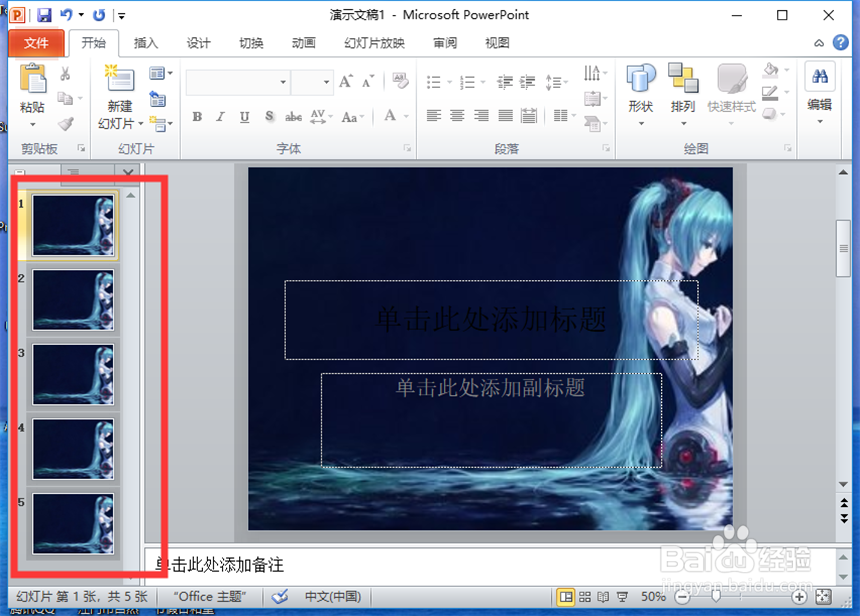Screen dimensions: 860x616
Task: Click the bullets list icon
Action: (434, 82)
